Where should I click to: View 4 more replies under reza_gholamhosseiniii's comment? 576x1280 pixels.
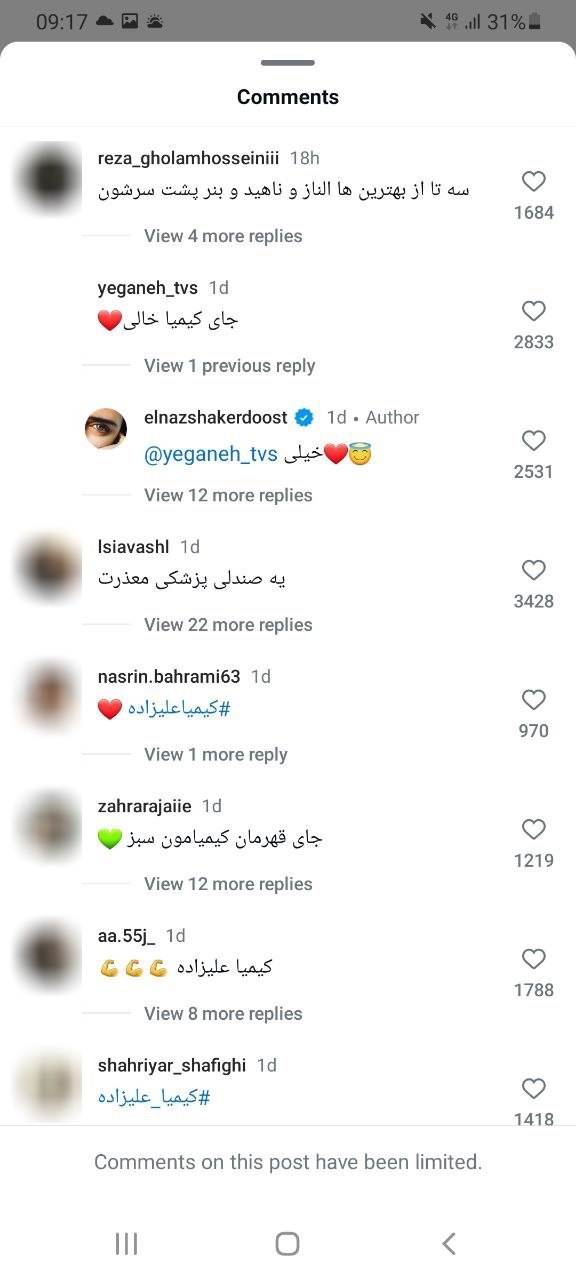[x=222, y=236]
